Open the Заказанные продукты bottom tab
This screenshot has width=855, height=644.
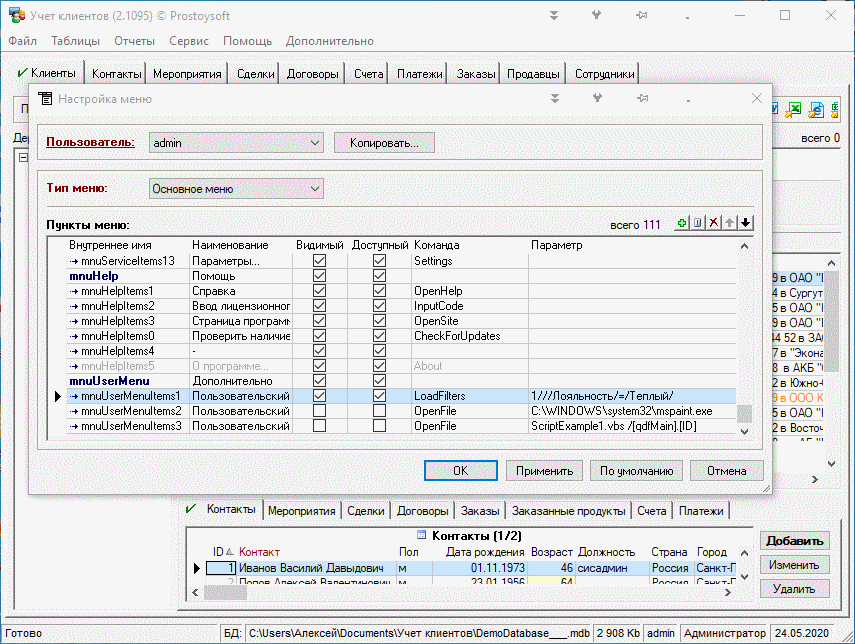point(568,510)
